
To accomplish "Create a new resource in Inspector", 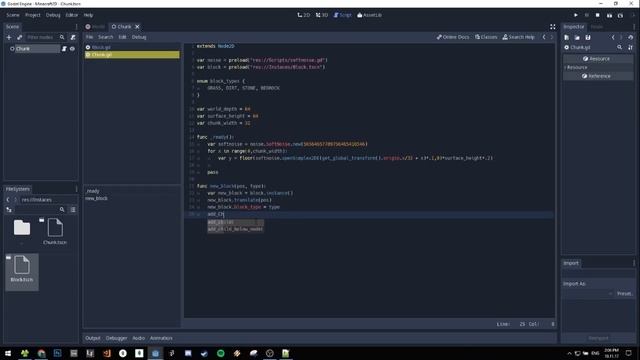I will [x=567, y=37].
